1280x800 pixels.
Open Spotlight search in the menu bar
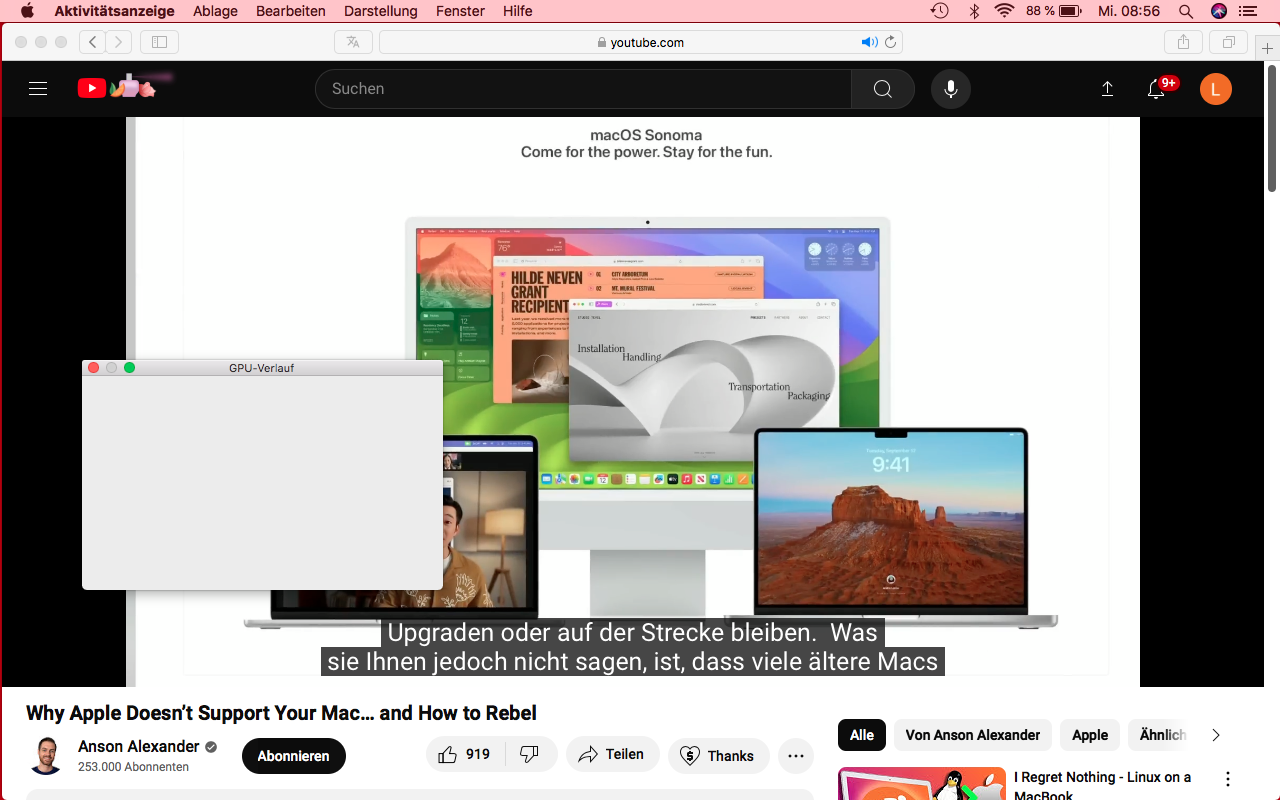[1186, 11]
